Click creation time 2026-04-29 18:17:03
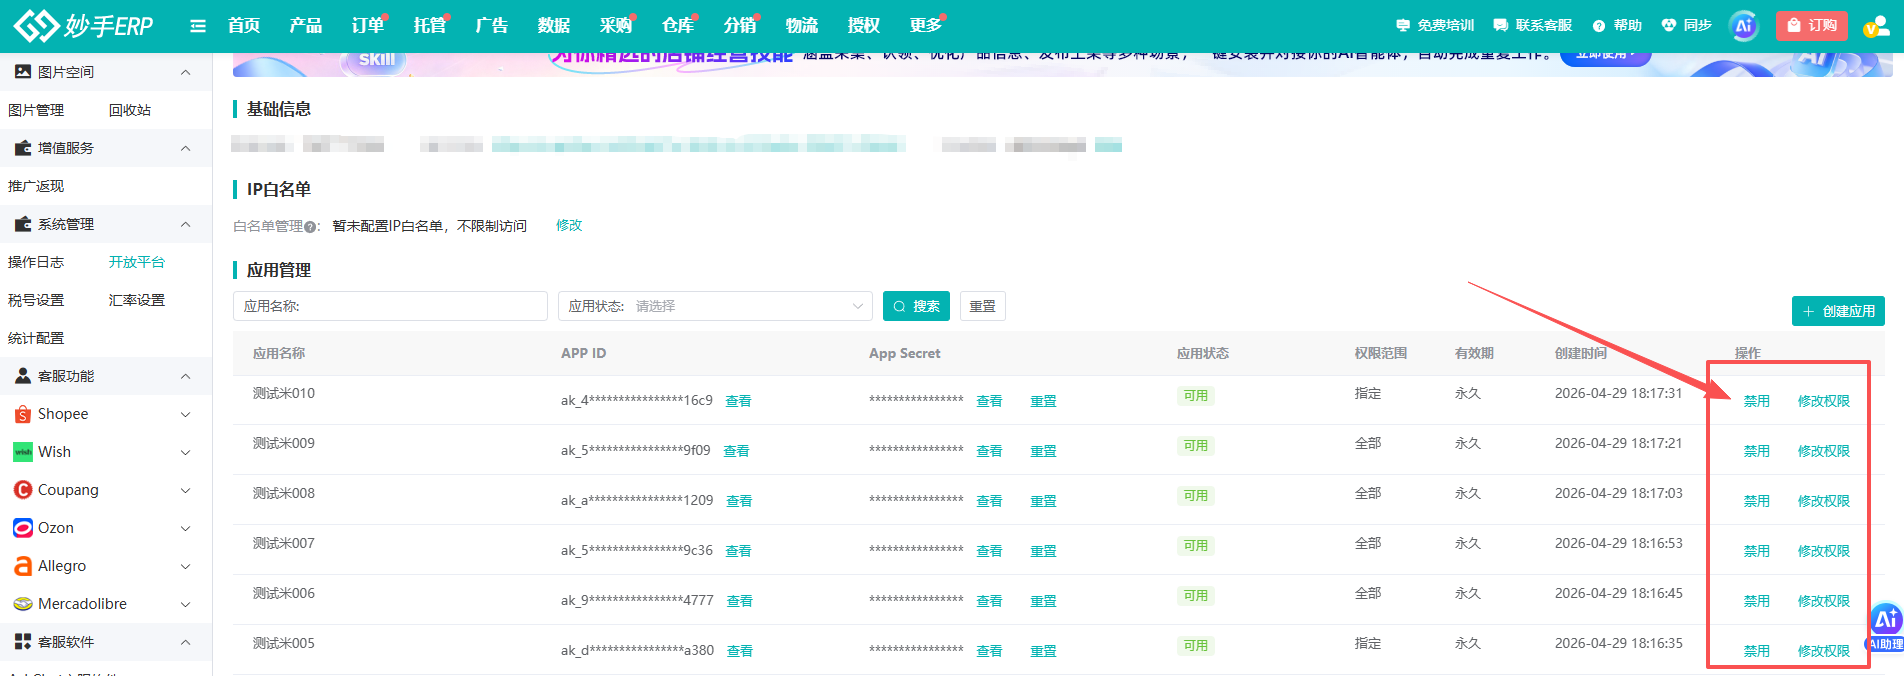The height and width of the screenshot is (676, 1904). tap(1618, 493)
